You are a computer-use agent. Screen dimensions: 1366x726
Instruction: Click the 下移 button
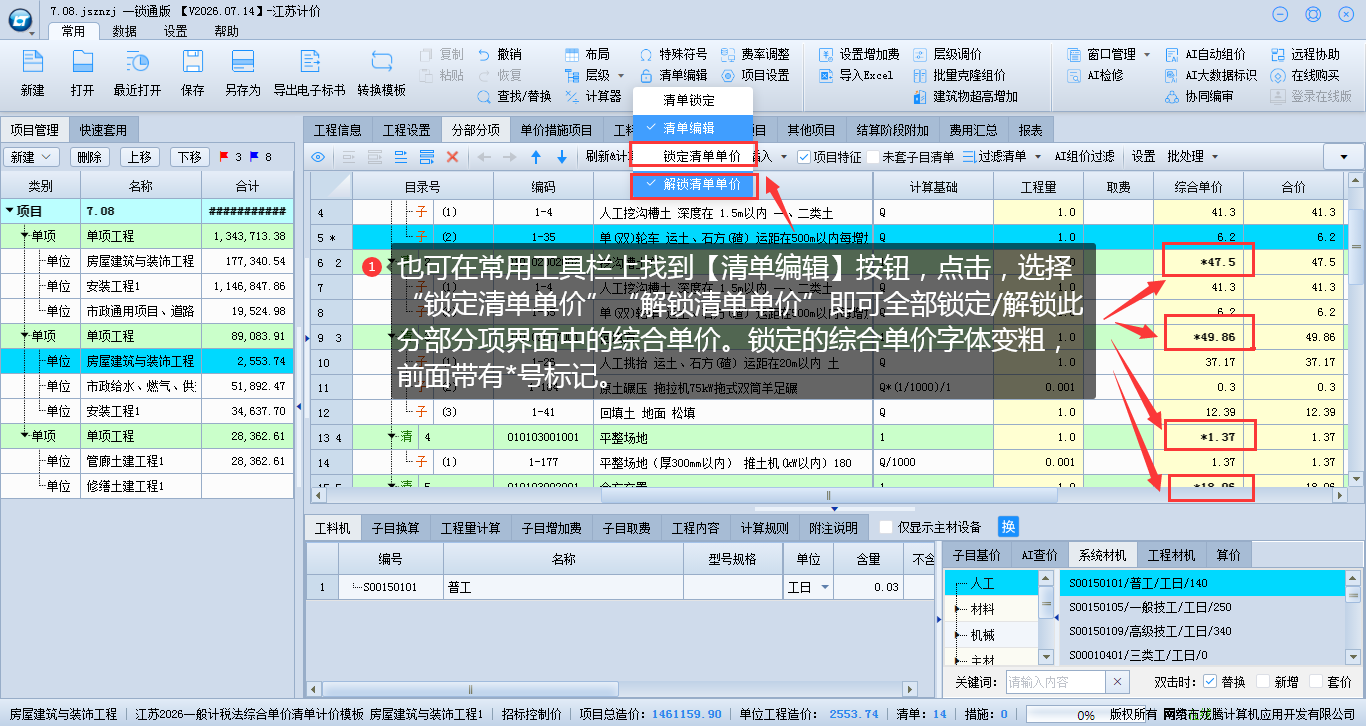(x=190, y=157)
